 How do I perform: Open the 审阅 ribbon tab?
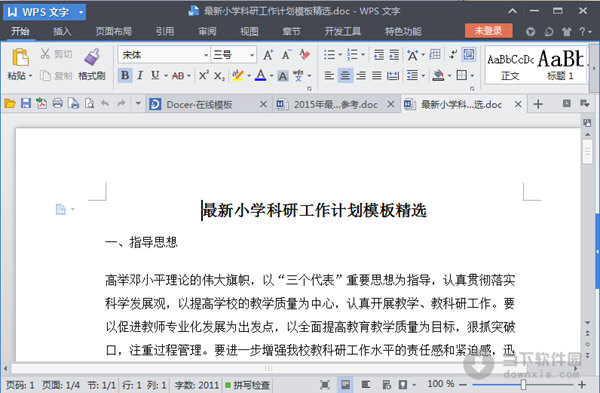pos(207,31)
